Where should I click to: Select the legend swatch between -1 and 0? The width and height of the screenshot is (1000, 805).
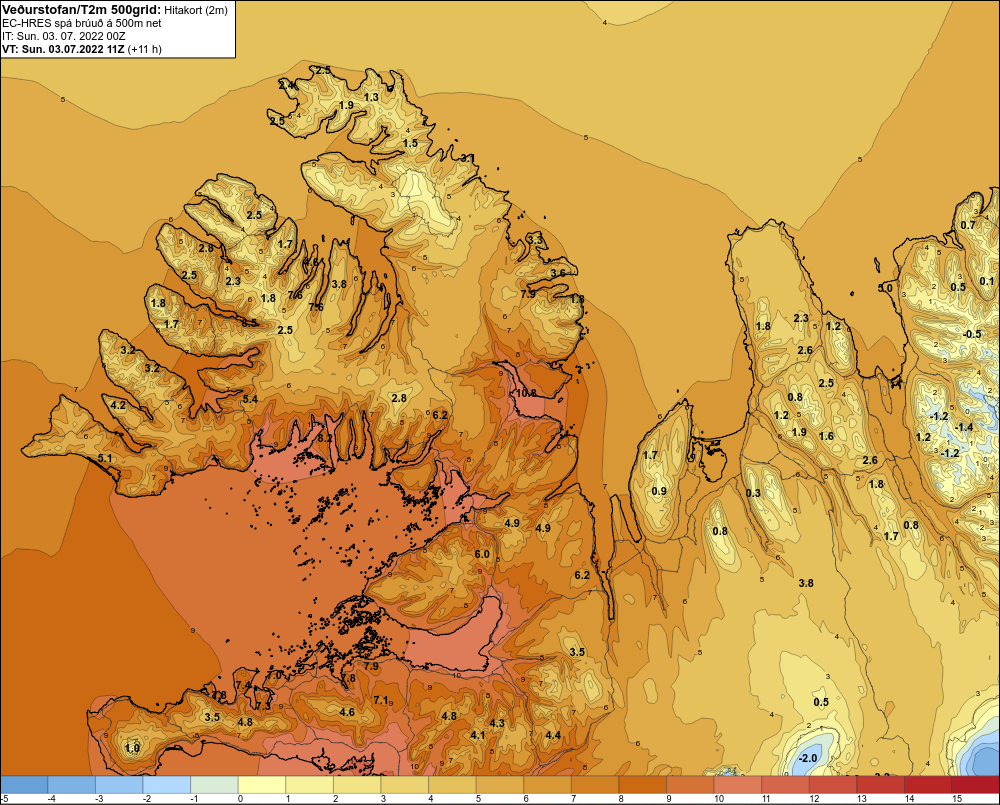(214, 784)
